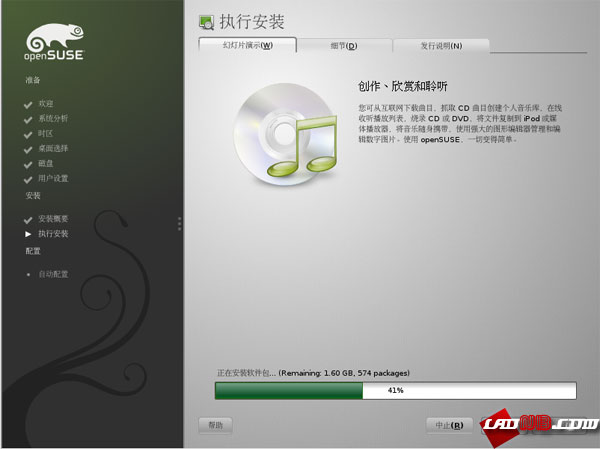600x449 pixels.
Task: Select the current 执行安装 sidebar step
Action: point(53,233)
